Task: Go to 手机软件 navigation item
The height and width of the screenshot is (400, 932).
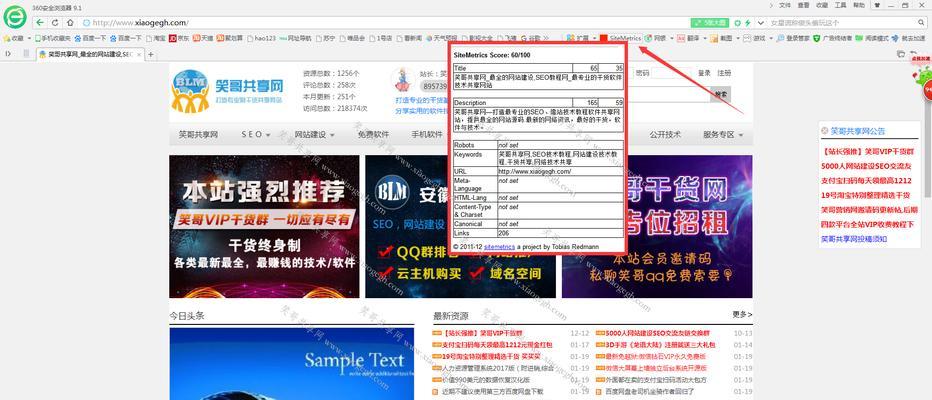Action: pyautogui.click(x=427, y=134)
